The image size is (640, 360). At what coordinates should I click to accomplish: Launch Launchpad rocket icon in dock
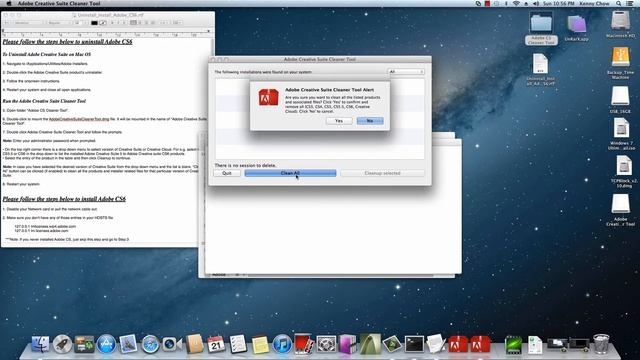click(62, 344)
